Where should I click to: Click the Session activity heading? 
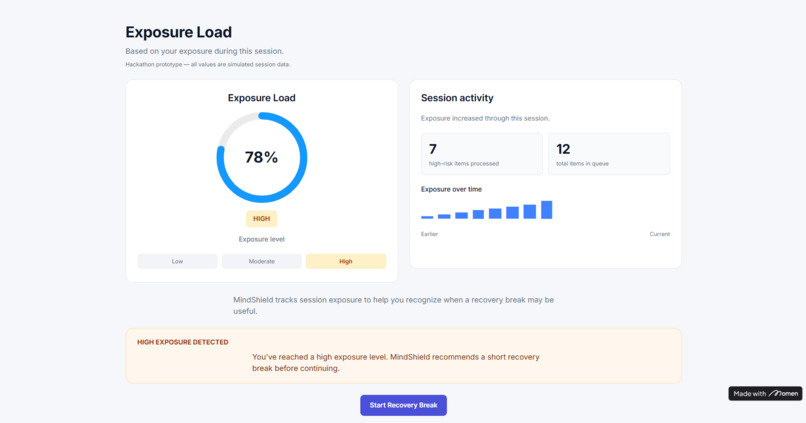pyautogui.click(x=457, y=98)
